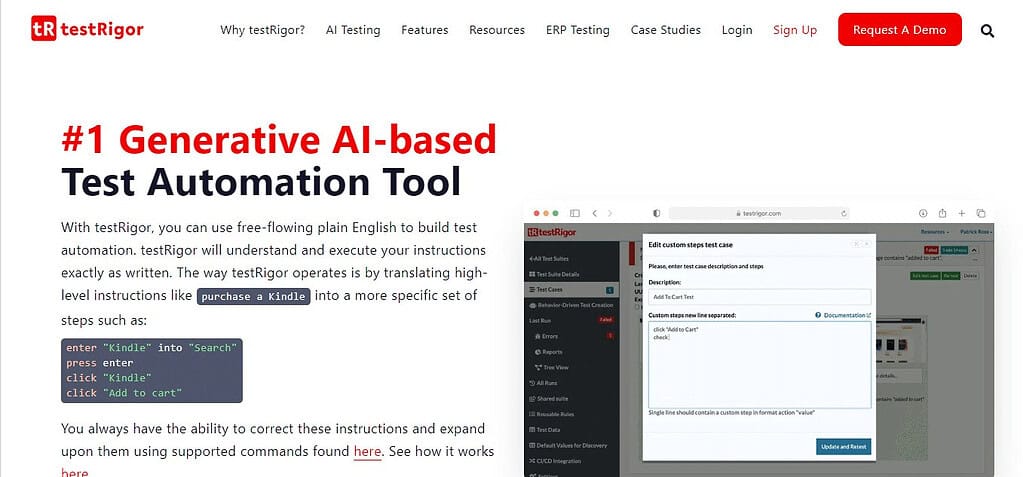Click the testRigor logo in the page header
The height and width of the screenshot is (477, 1023).
(x=87, y=29)
